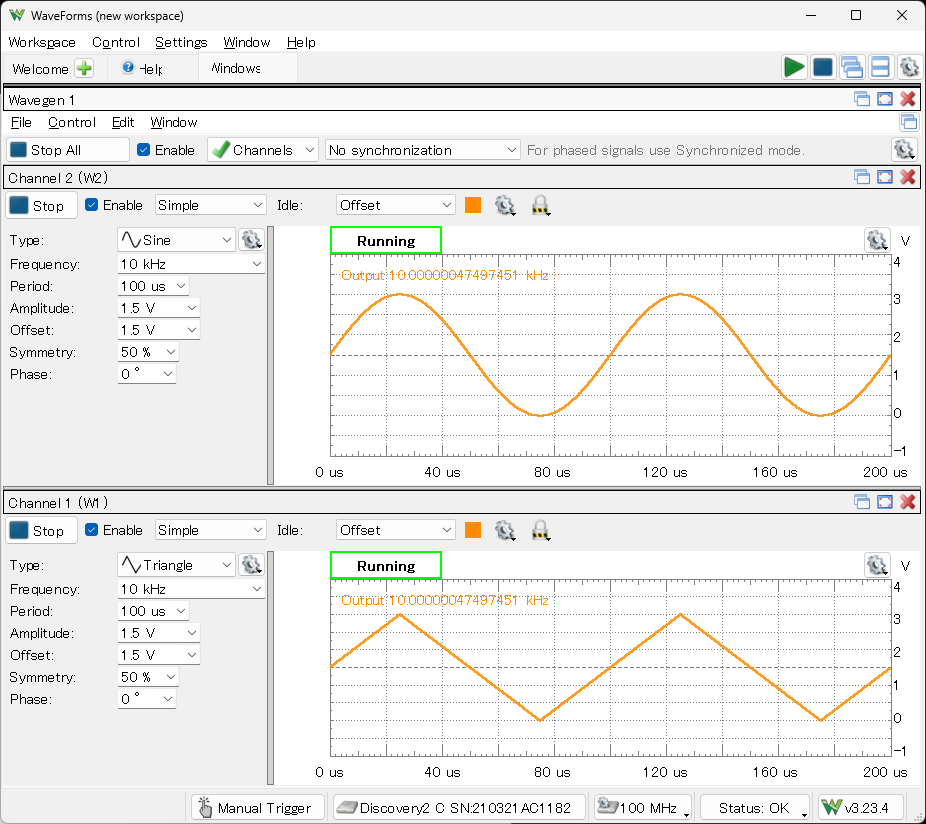Open Channel 2 lock icon options
926x824 pixels.
[541, 205]
